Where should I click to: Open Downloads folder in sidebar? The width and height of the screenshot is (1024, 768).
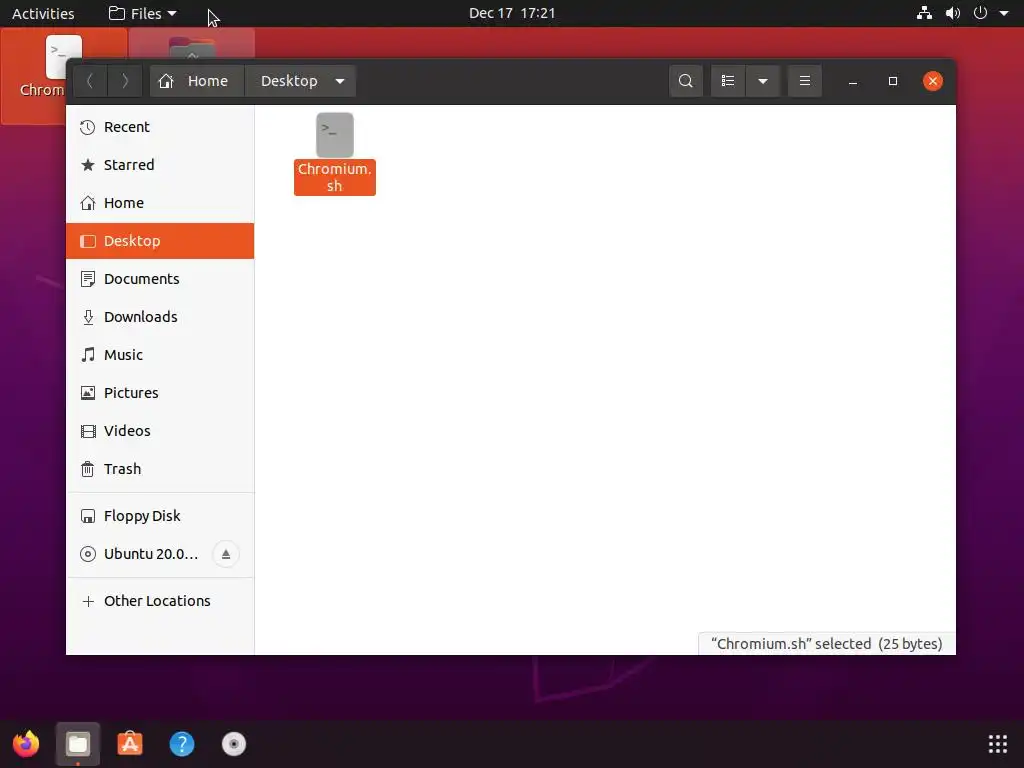(160, 317)
